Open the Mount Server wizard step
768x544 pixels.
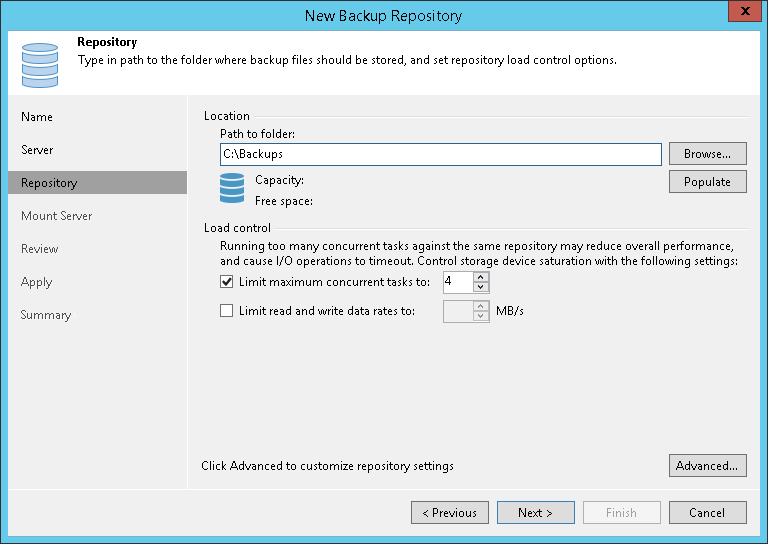point(56,216)
